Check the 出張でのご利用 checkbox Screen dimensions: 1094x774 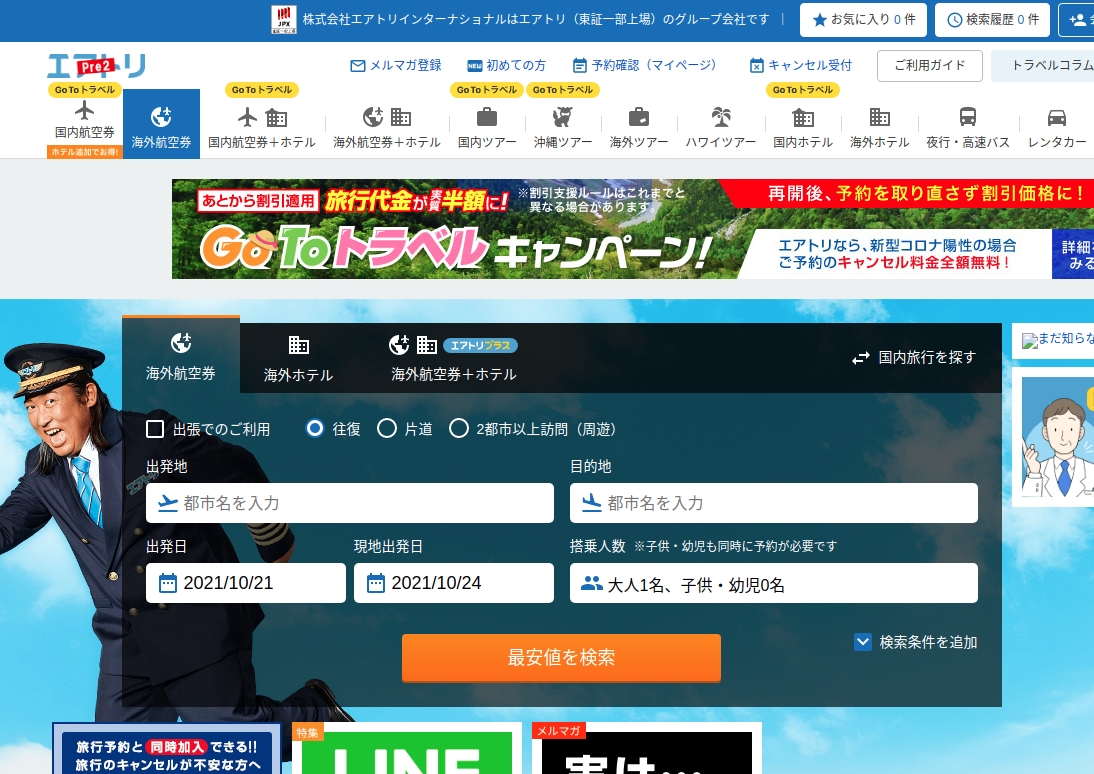[x=155, y=429]
